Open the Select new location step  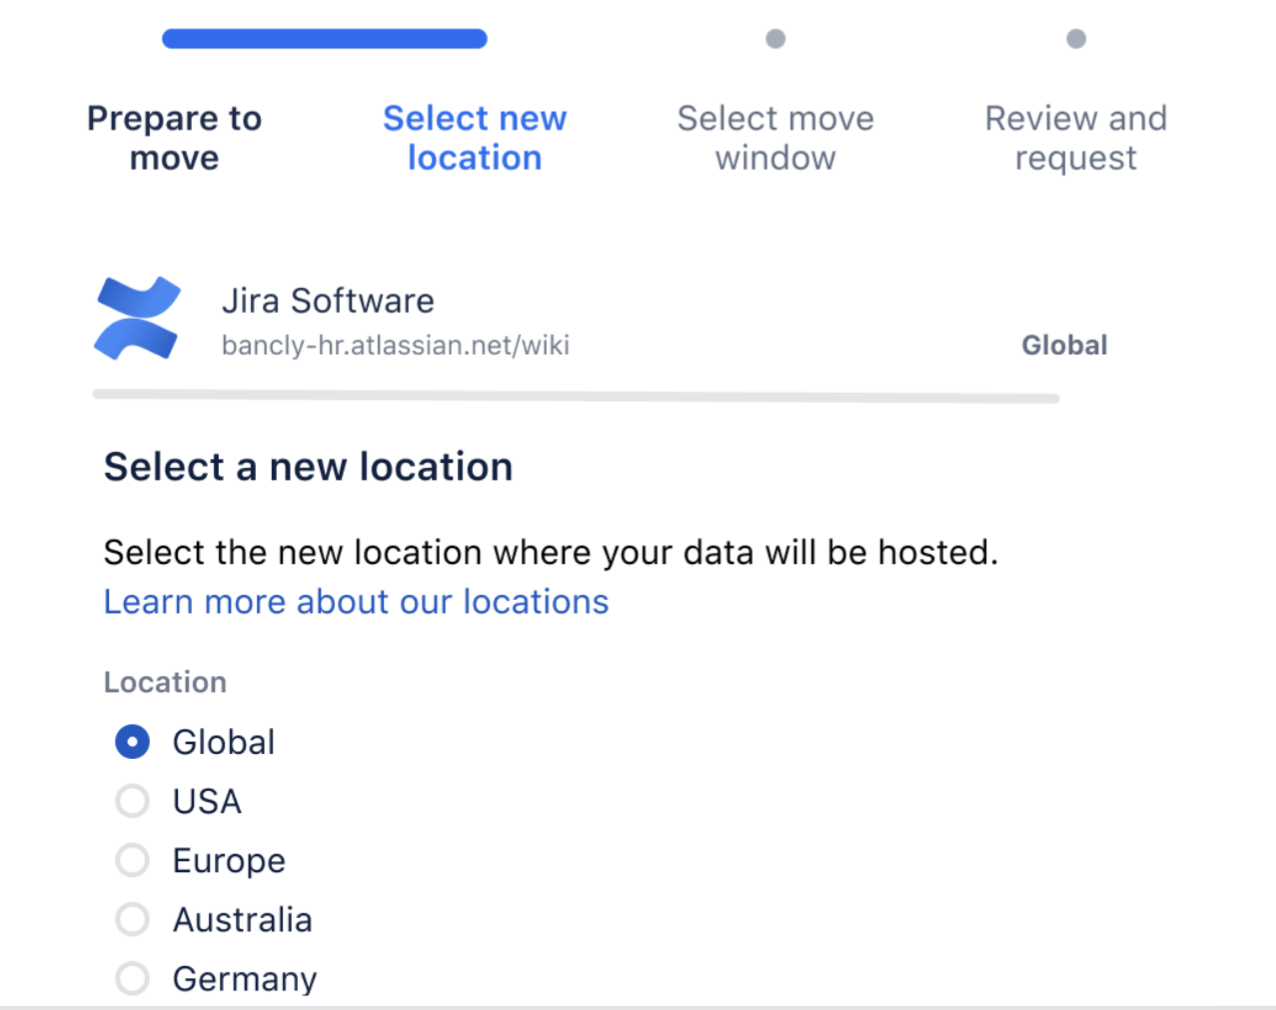click(475, 138)
